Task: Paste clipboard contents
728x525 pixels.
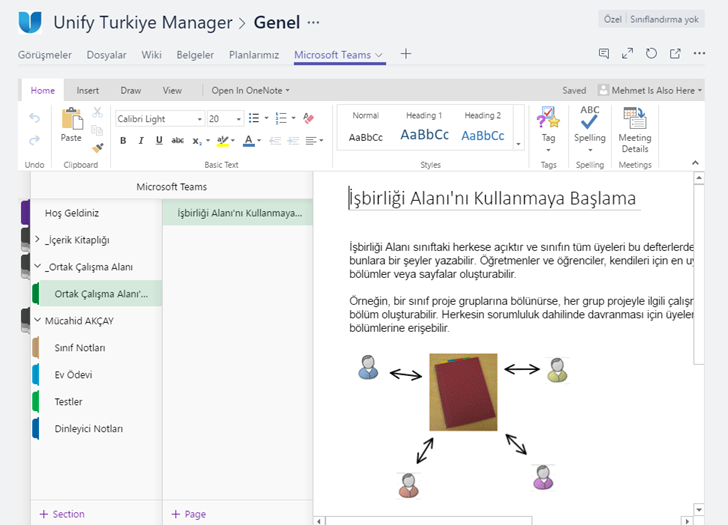Action: point(72,124)
